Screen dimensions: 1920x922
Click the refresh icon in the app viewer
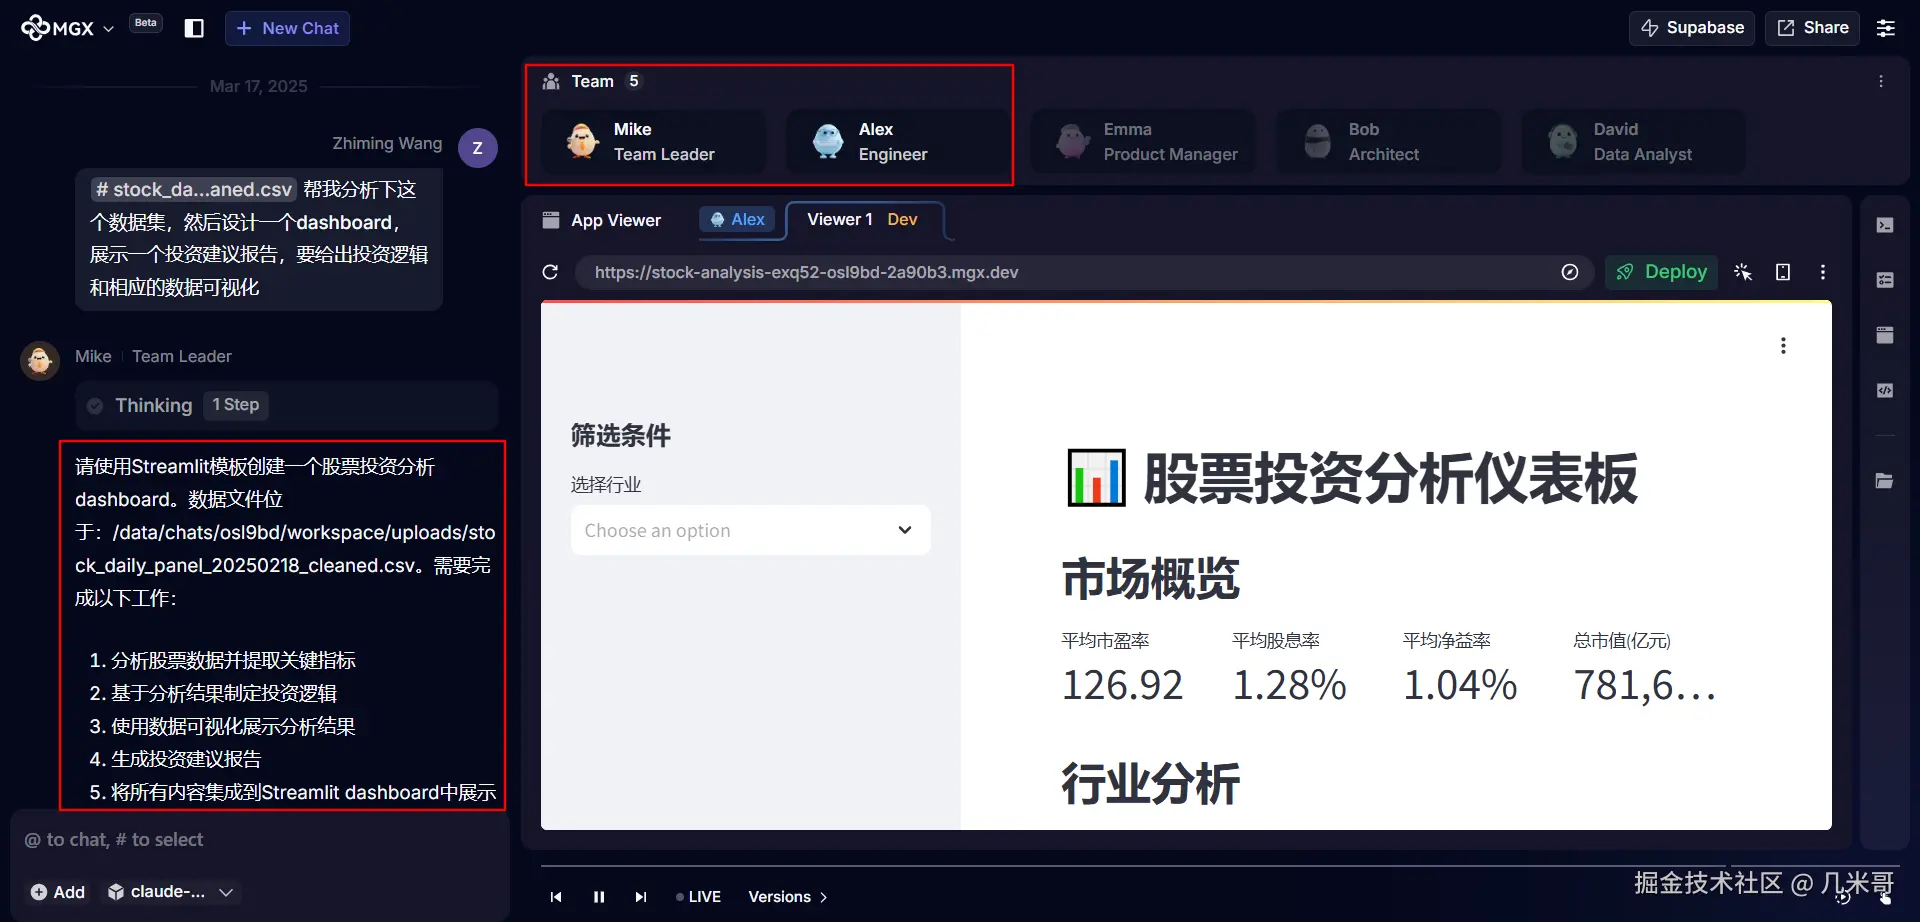click(551, 272)
